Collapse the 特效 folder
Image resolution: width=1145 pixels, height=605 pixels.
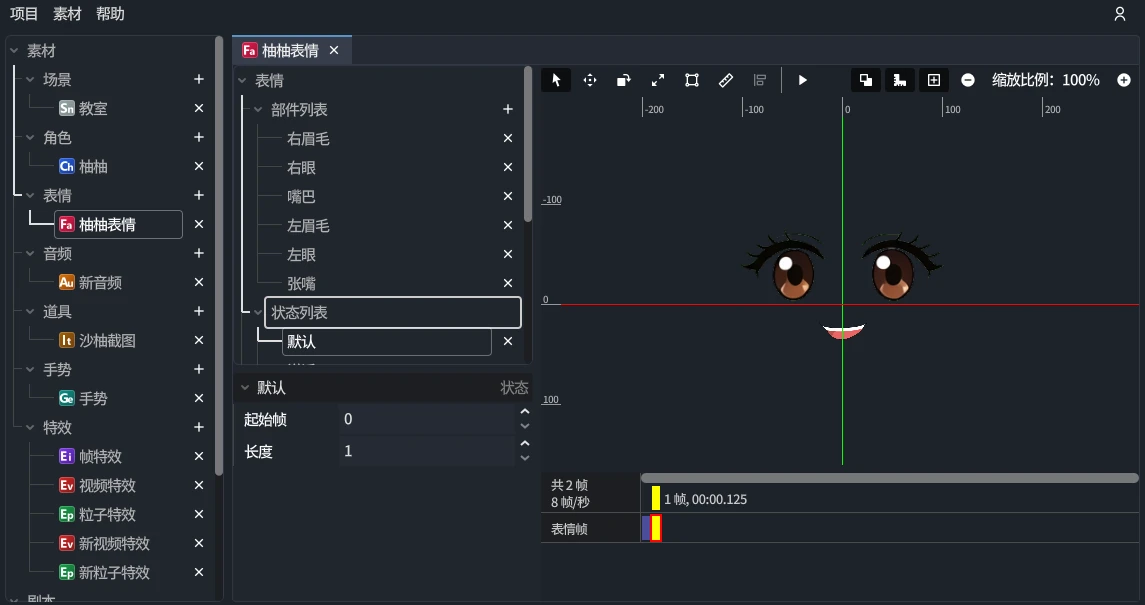point(30,428)
